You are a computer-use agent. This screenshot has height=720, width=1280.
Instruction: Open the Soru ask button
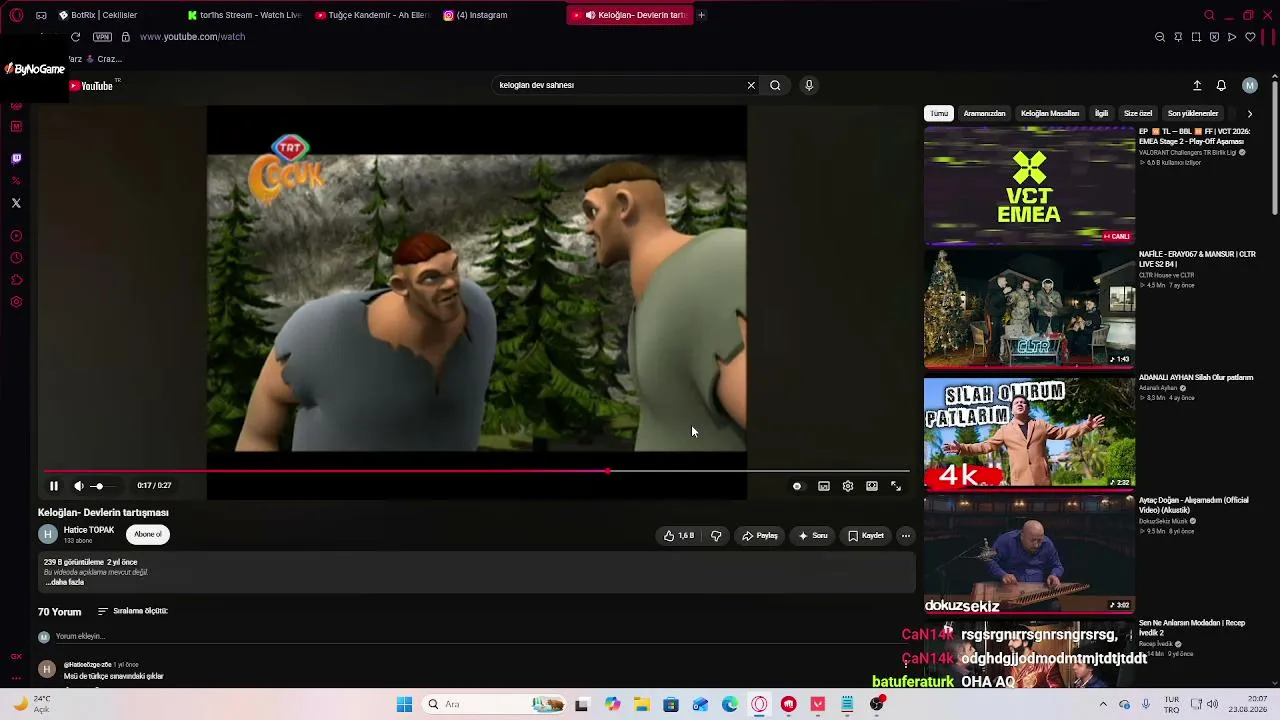pos(812,536)
